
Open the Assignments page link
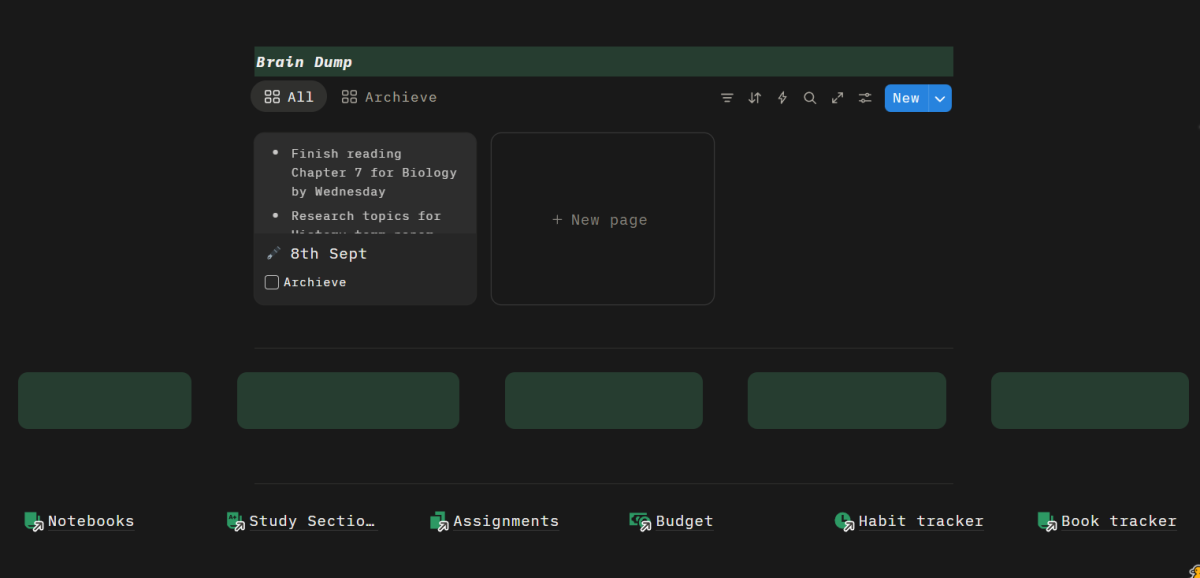pyautogui.click(x=505, y=521)
